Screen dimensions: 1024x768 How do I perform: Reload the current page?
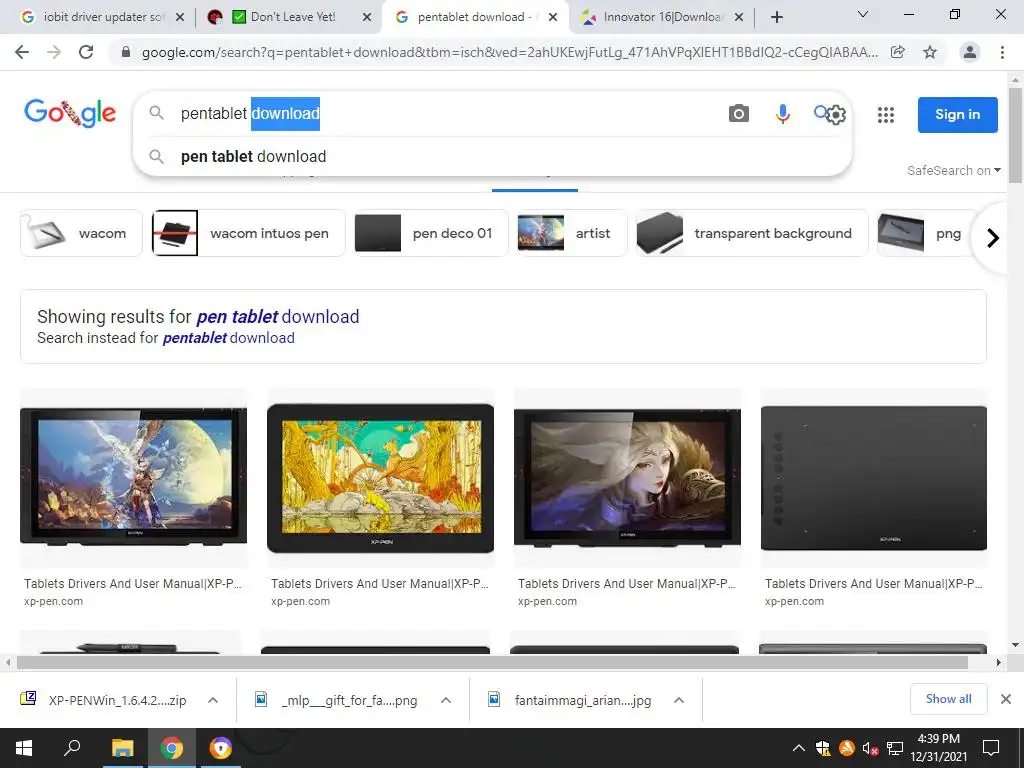tap(86, 52)
